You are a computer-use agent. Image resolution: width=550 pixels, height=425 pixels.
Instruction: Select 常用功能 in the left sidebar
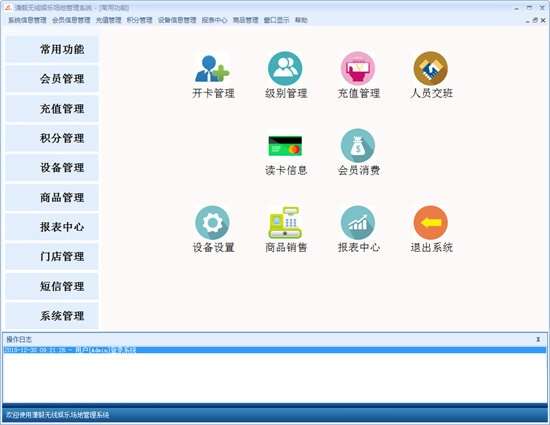pos(52,49)
